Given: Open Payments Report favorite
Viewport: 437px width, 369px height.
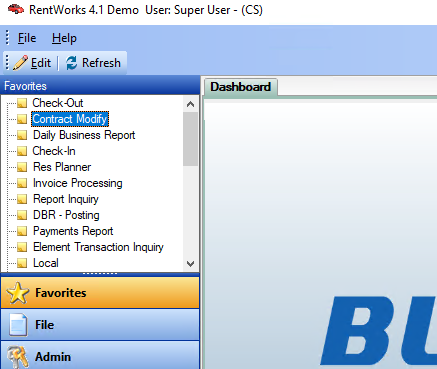Looking at the screenshot, I should 73,231.
